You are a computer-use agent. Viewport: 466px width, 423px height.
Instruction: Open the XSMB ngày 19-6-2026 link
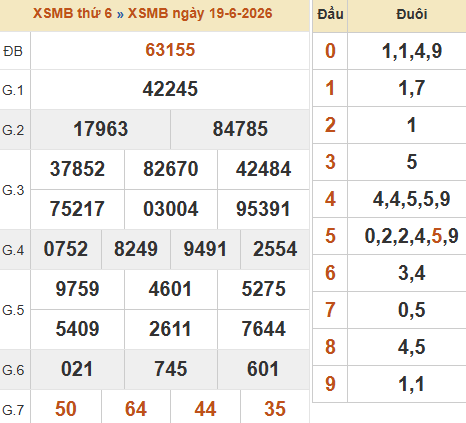pyautogui.click(x=200, y=14)
